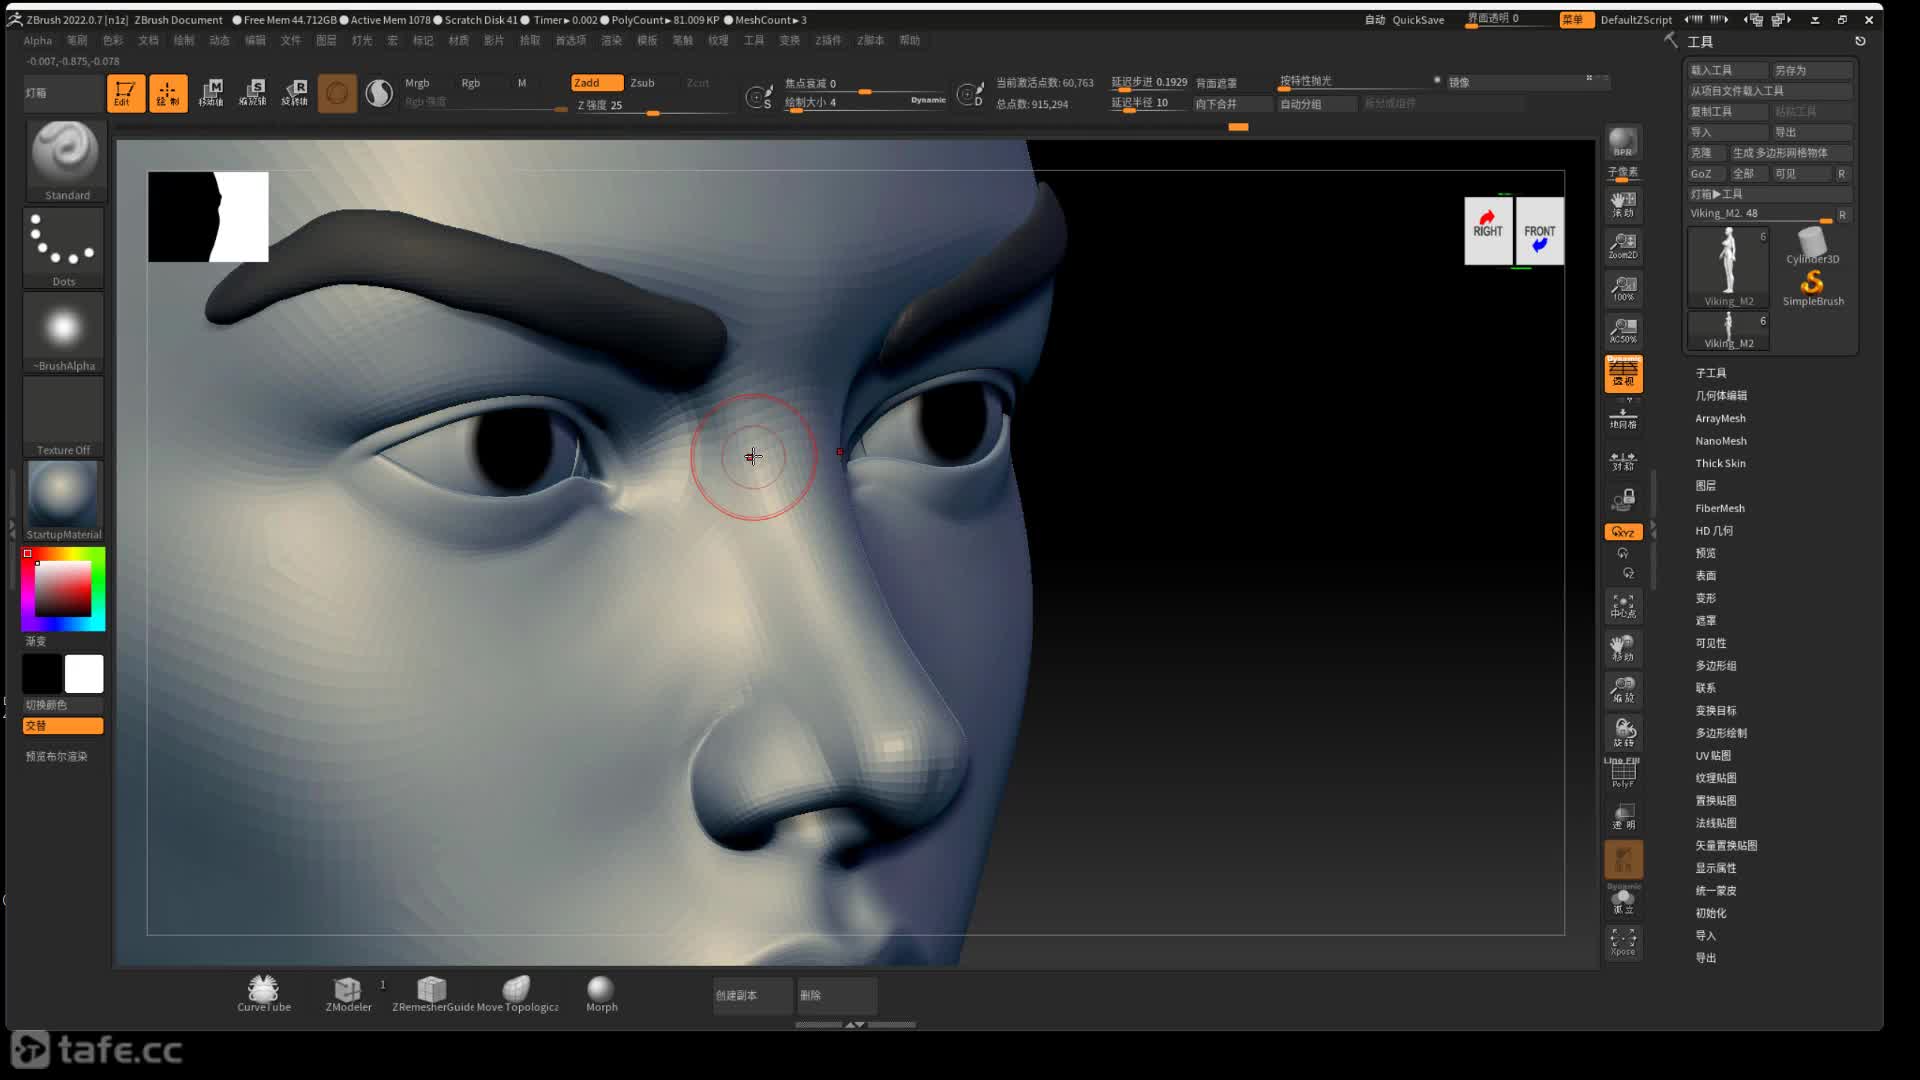
Task: Open the Texture Off slot
Action: pyautogui.click(x=63, y=416)
